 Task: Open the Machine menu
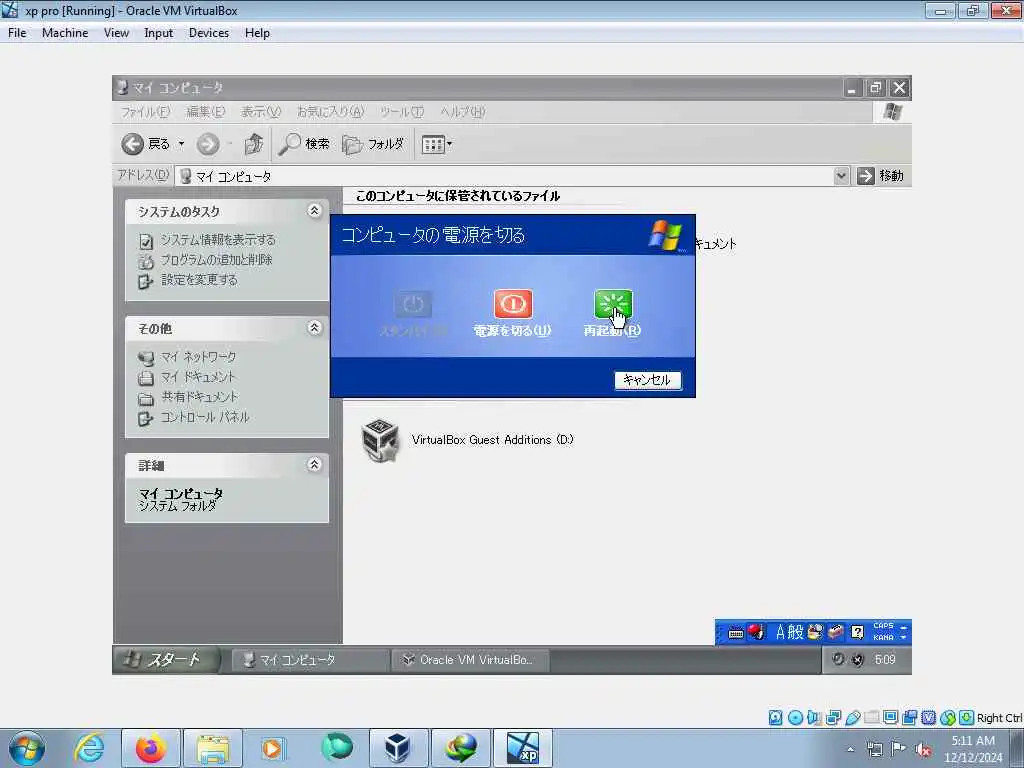(65, 33)
